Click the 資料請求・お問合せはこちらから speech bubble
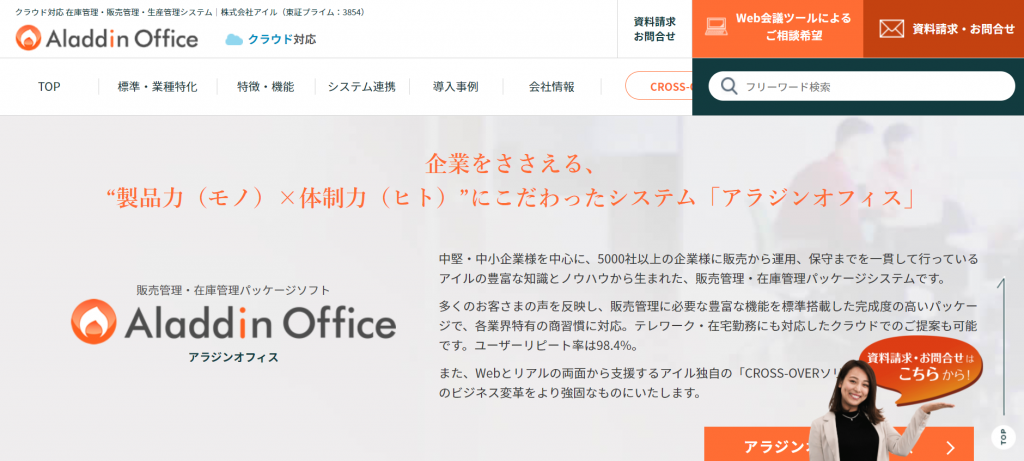Viewport: 1024px width, 461px height. point(918,367)
